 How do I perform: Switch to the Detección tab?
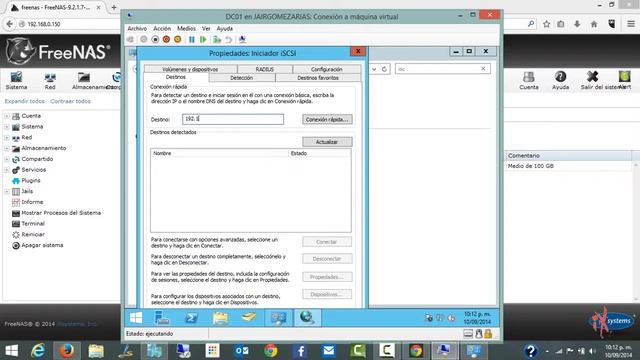[242, 78]
